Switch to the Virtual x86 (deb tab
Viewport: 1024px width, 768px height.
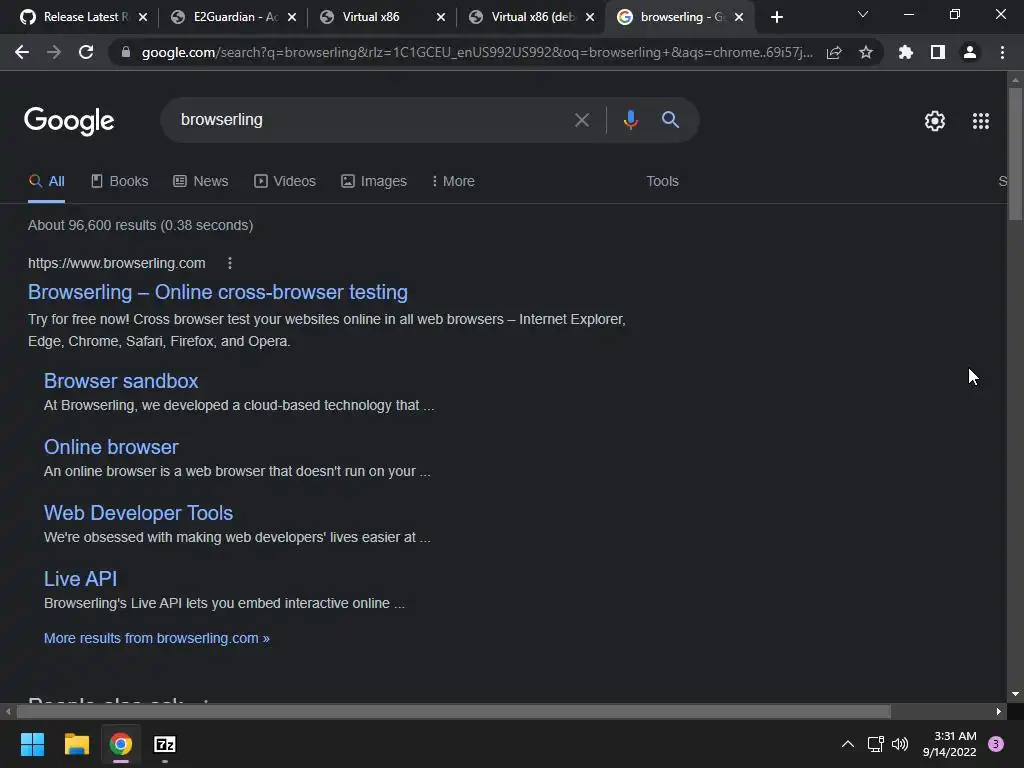532,17
